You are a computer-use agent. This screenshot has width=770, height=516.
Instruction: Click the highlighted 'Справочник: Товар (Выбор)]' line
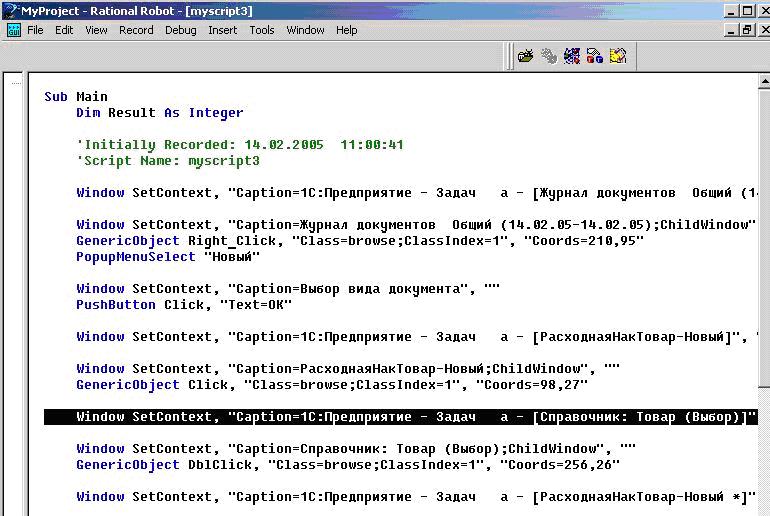coord(400,417)
